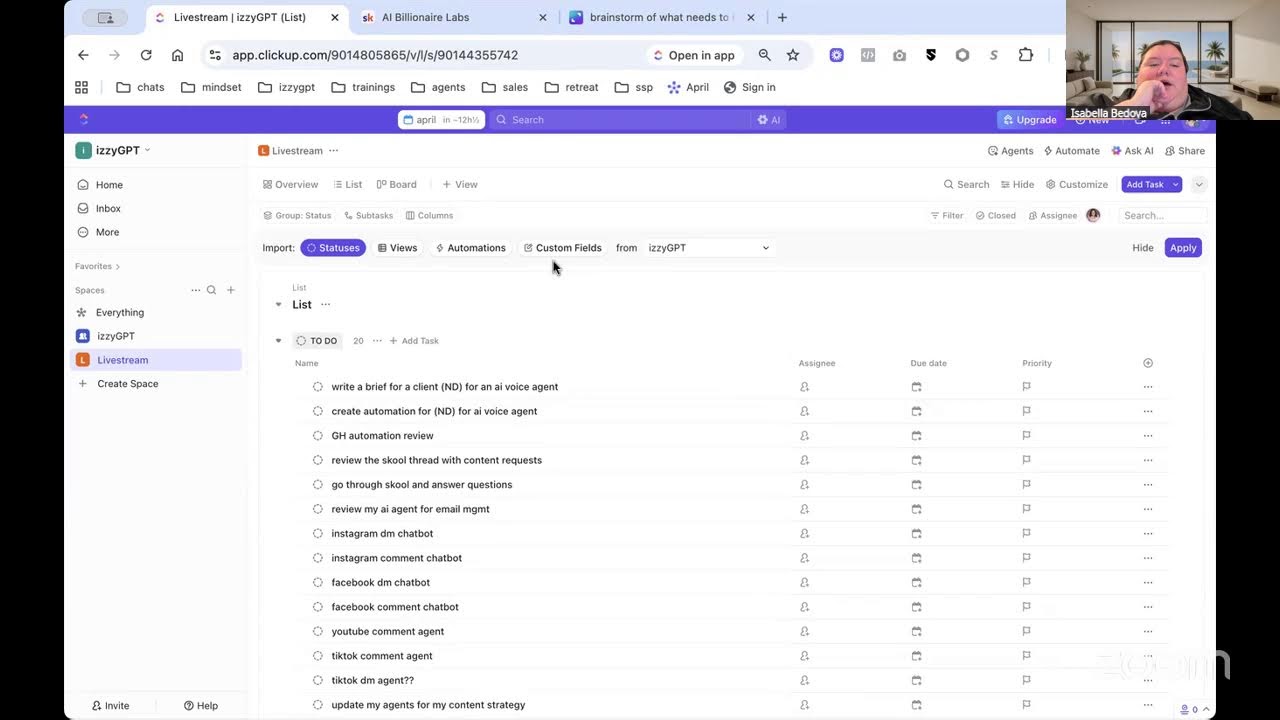Viewport: 1280px width, 720px height.
Task: Toggle status circle for review the skool thread
Action: tap(317, 460)
